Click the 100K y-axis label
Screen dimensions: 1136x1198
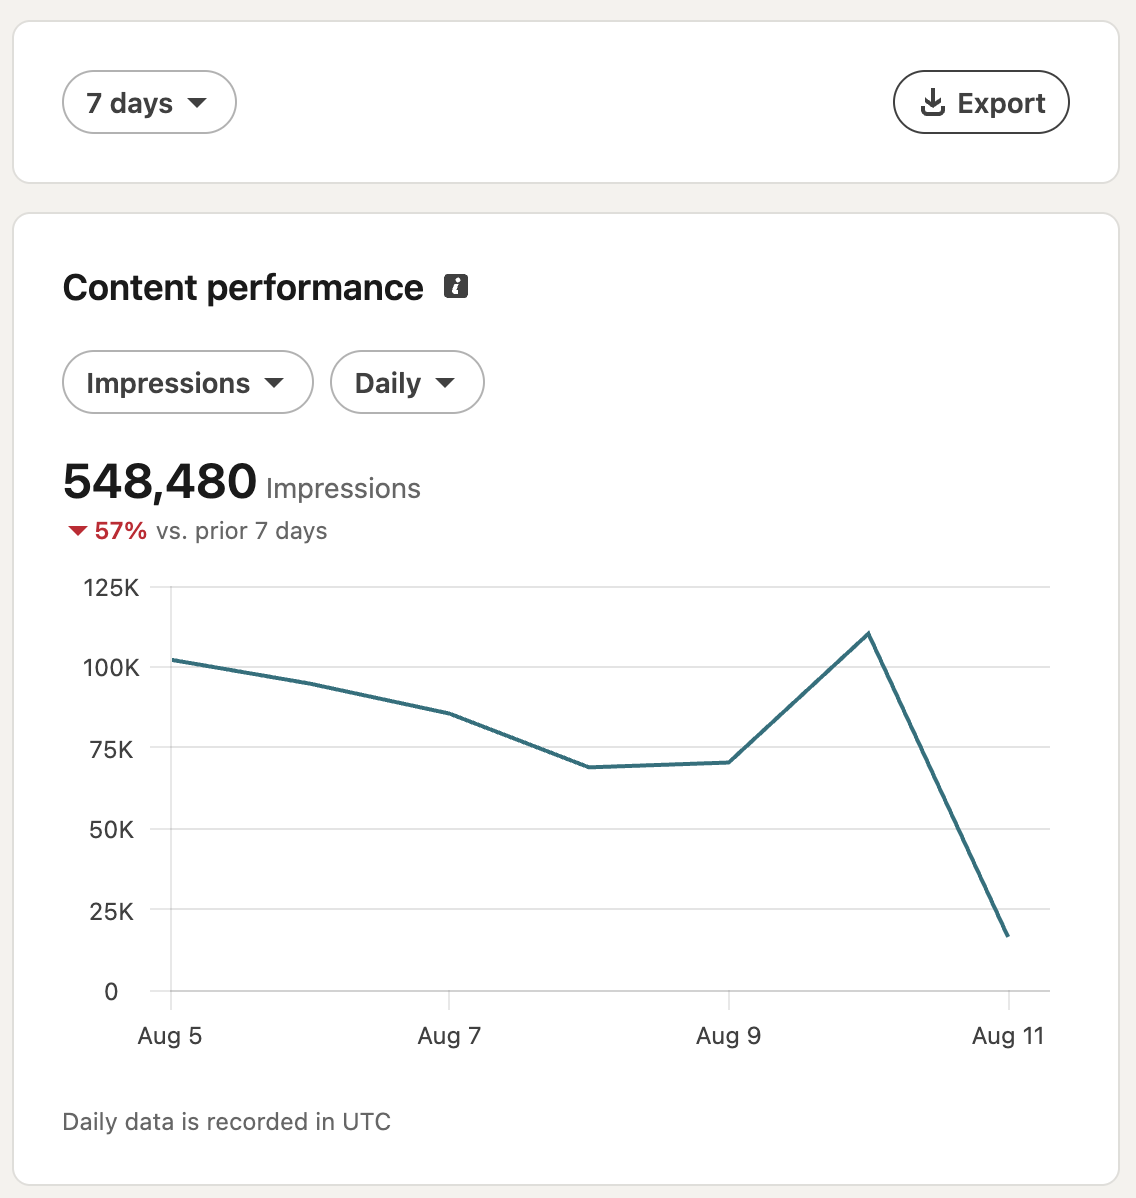(x=111, y=668)
